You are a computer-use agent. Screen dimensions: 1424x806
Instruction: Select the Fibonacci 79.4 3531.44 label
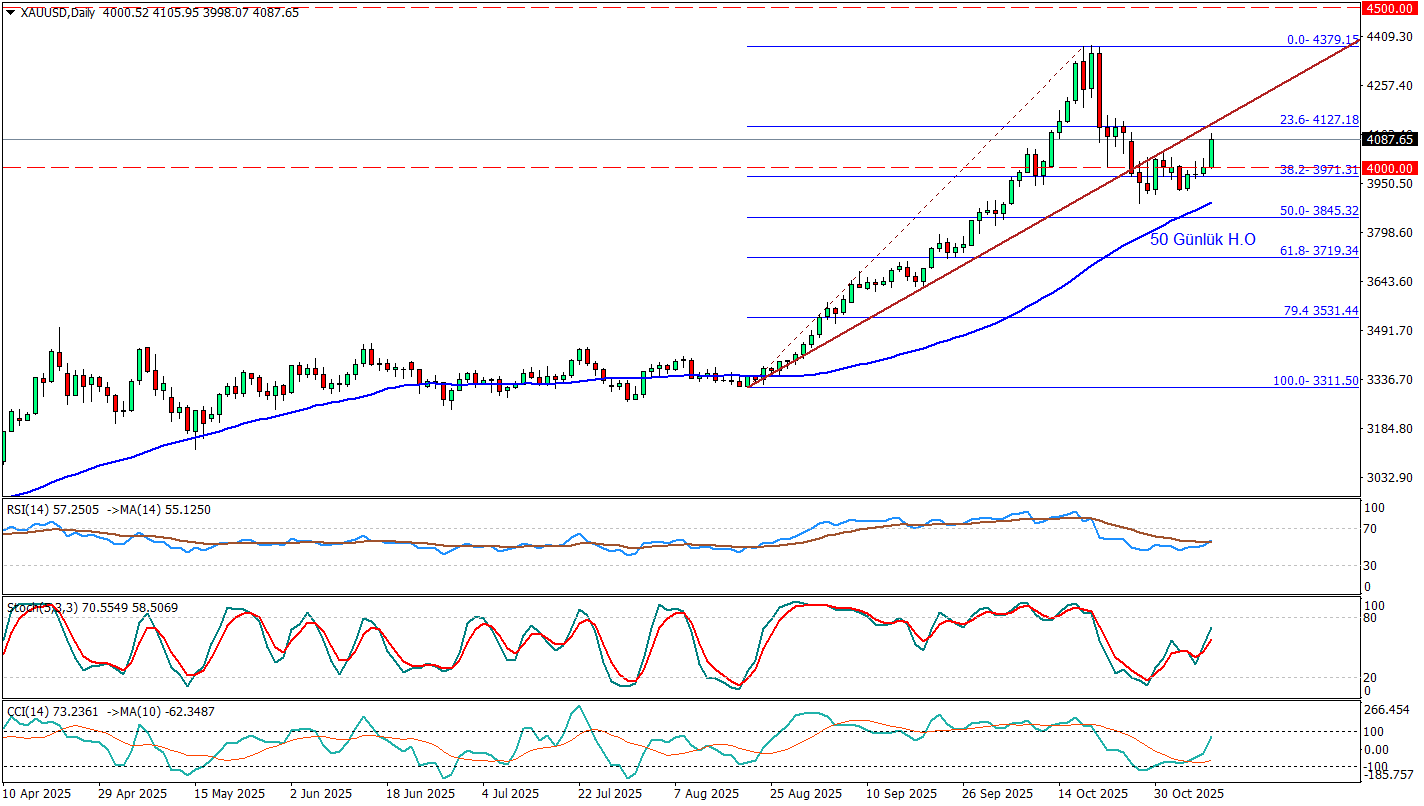point(1320,311)
